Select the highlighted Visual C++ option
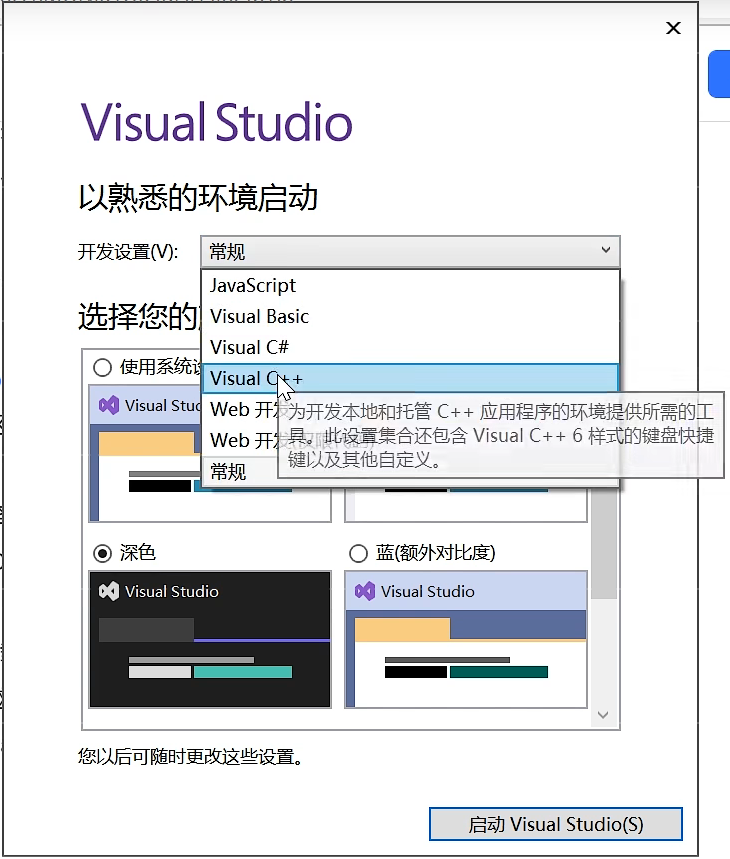The width and height of the screenshot is (730, 859). pos(410,379)
